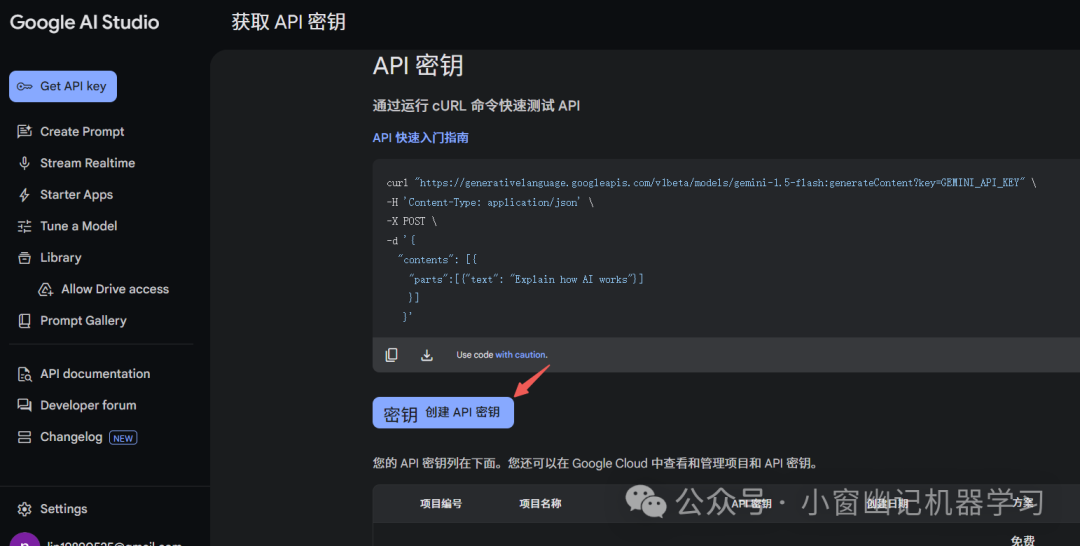Click the '-X POST' code line

411,221
